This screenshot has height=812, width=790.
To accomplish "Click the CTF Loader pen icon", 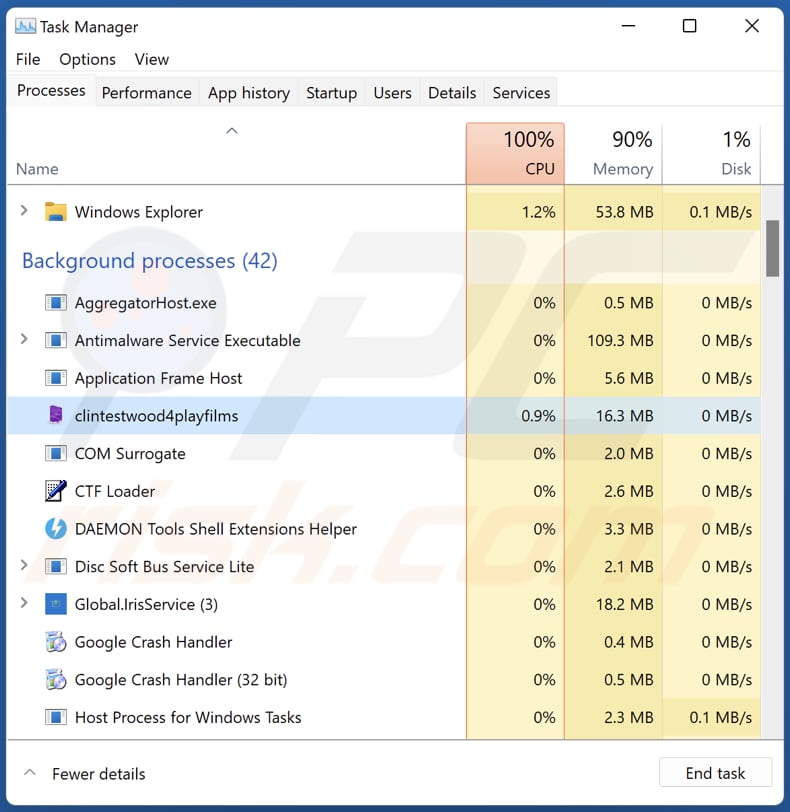I will point(56,491).
